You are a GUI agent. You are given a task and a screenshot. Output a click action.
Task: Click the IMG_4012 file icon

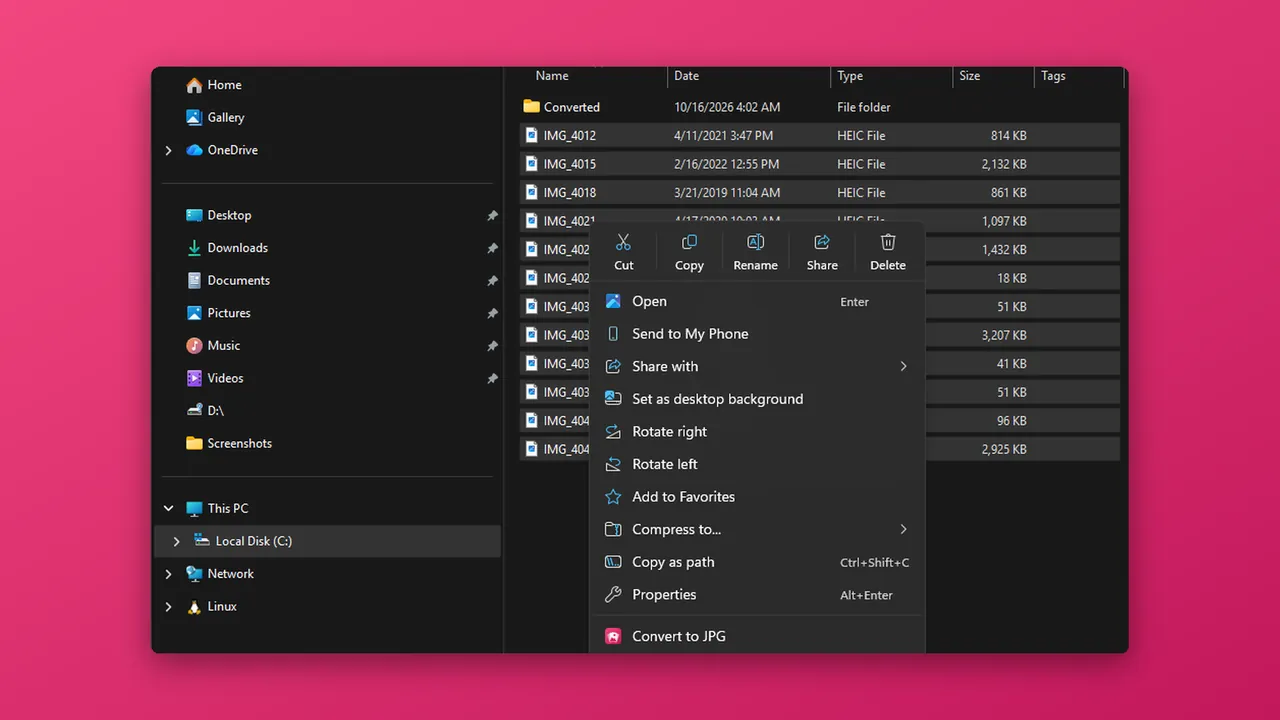[x=531, y=135]
